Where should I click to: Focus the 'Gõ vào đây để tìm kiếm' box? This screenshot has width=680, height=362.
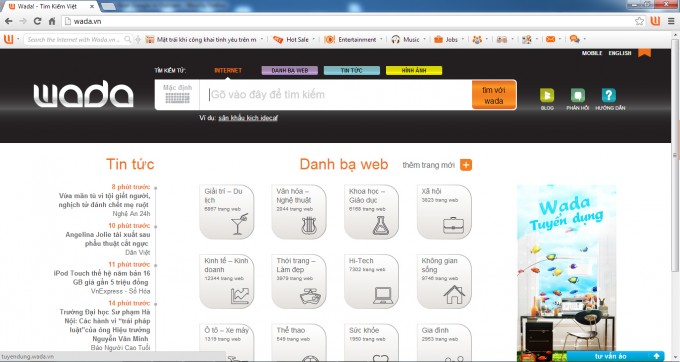tap(336, 95)
